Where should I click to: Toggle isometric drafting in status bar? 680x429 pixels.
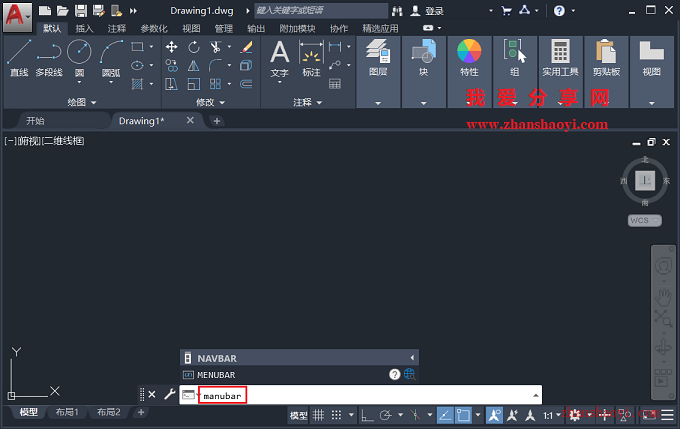pyautogui.click(x=415, y=415)
